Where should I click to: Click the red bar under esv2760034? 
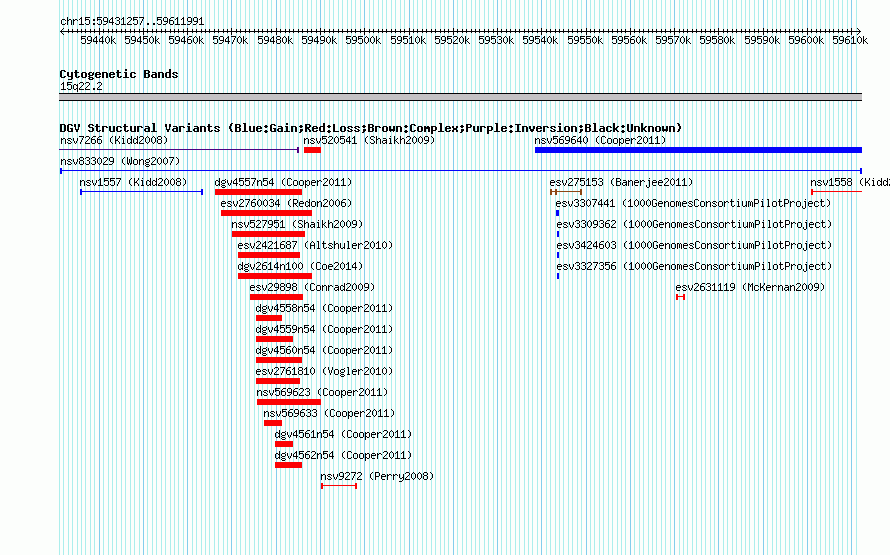coord(266,213)
